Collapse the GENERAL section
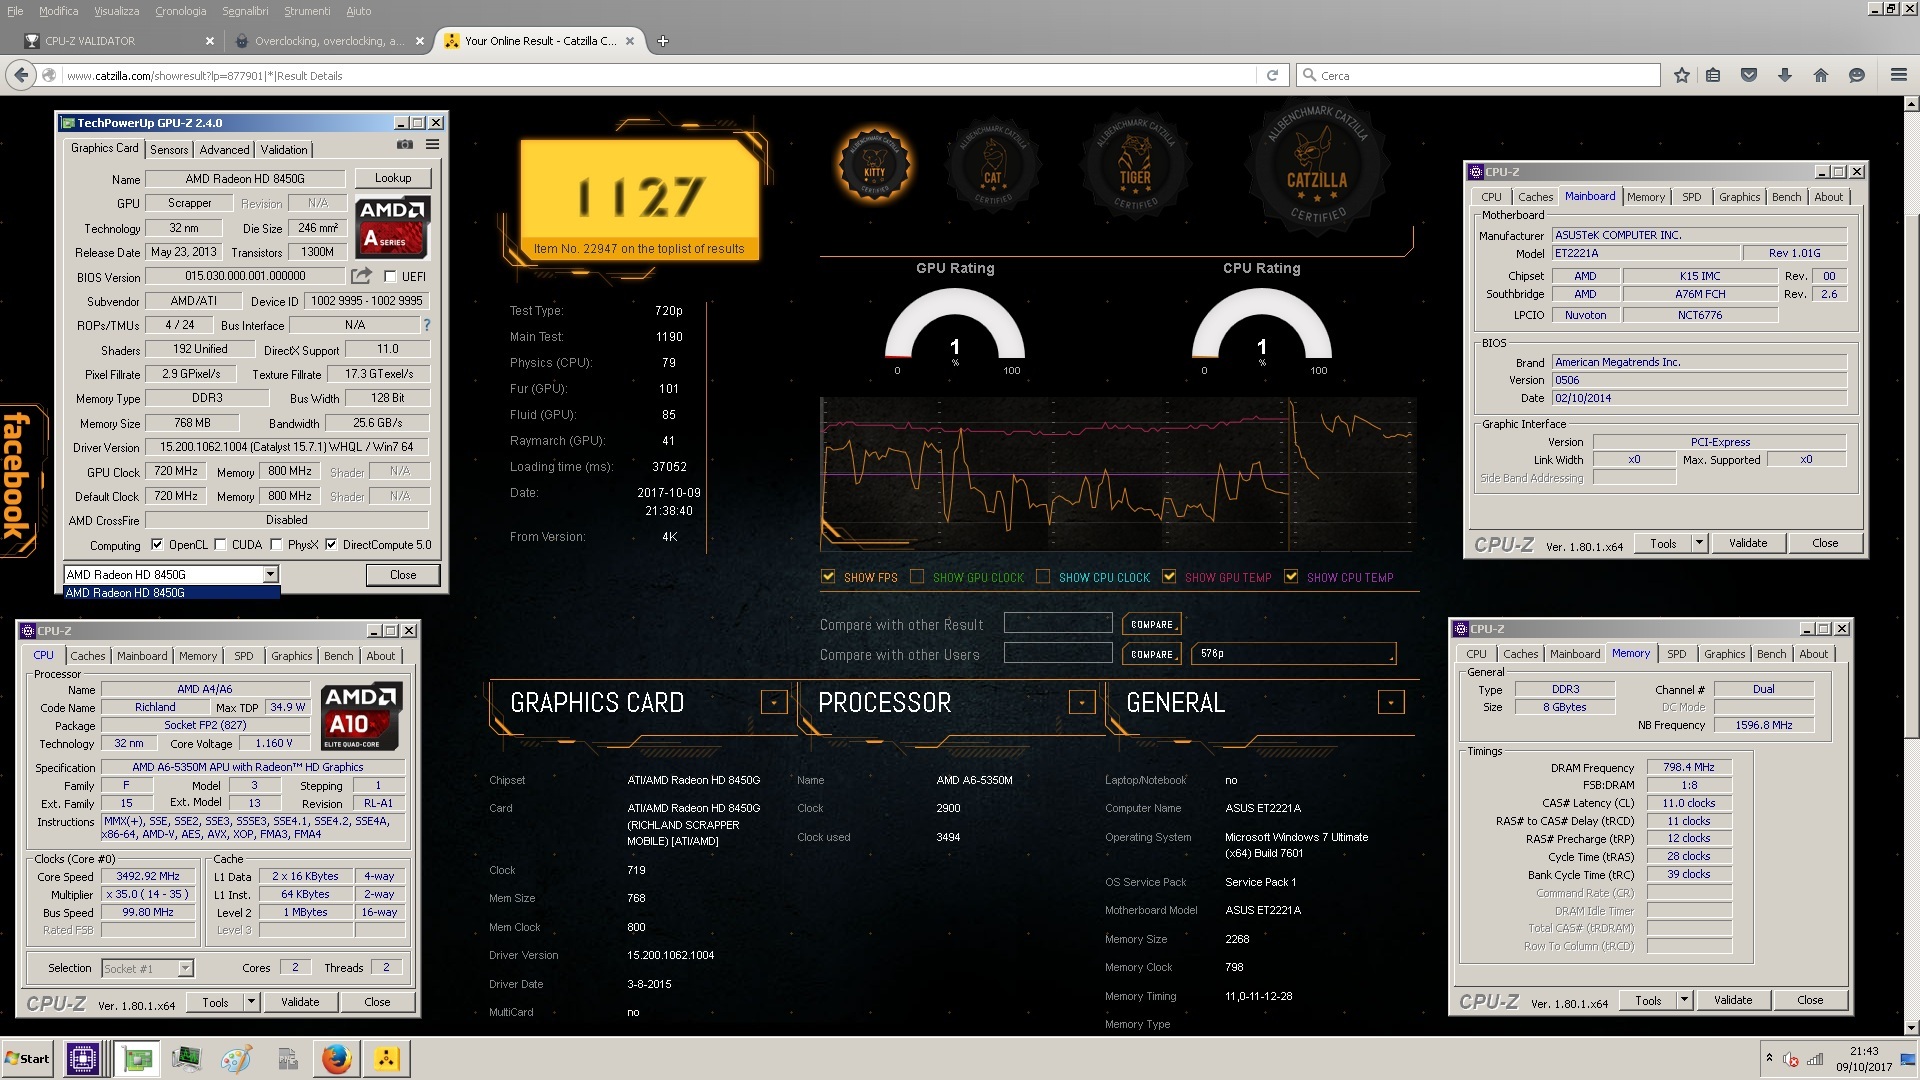This screenshot has width=1920, height=1080. tap(1391, 702)
